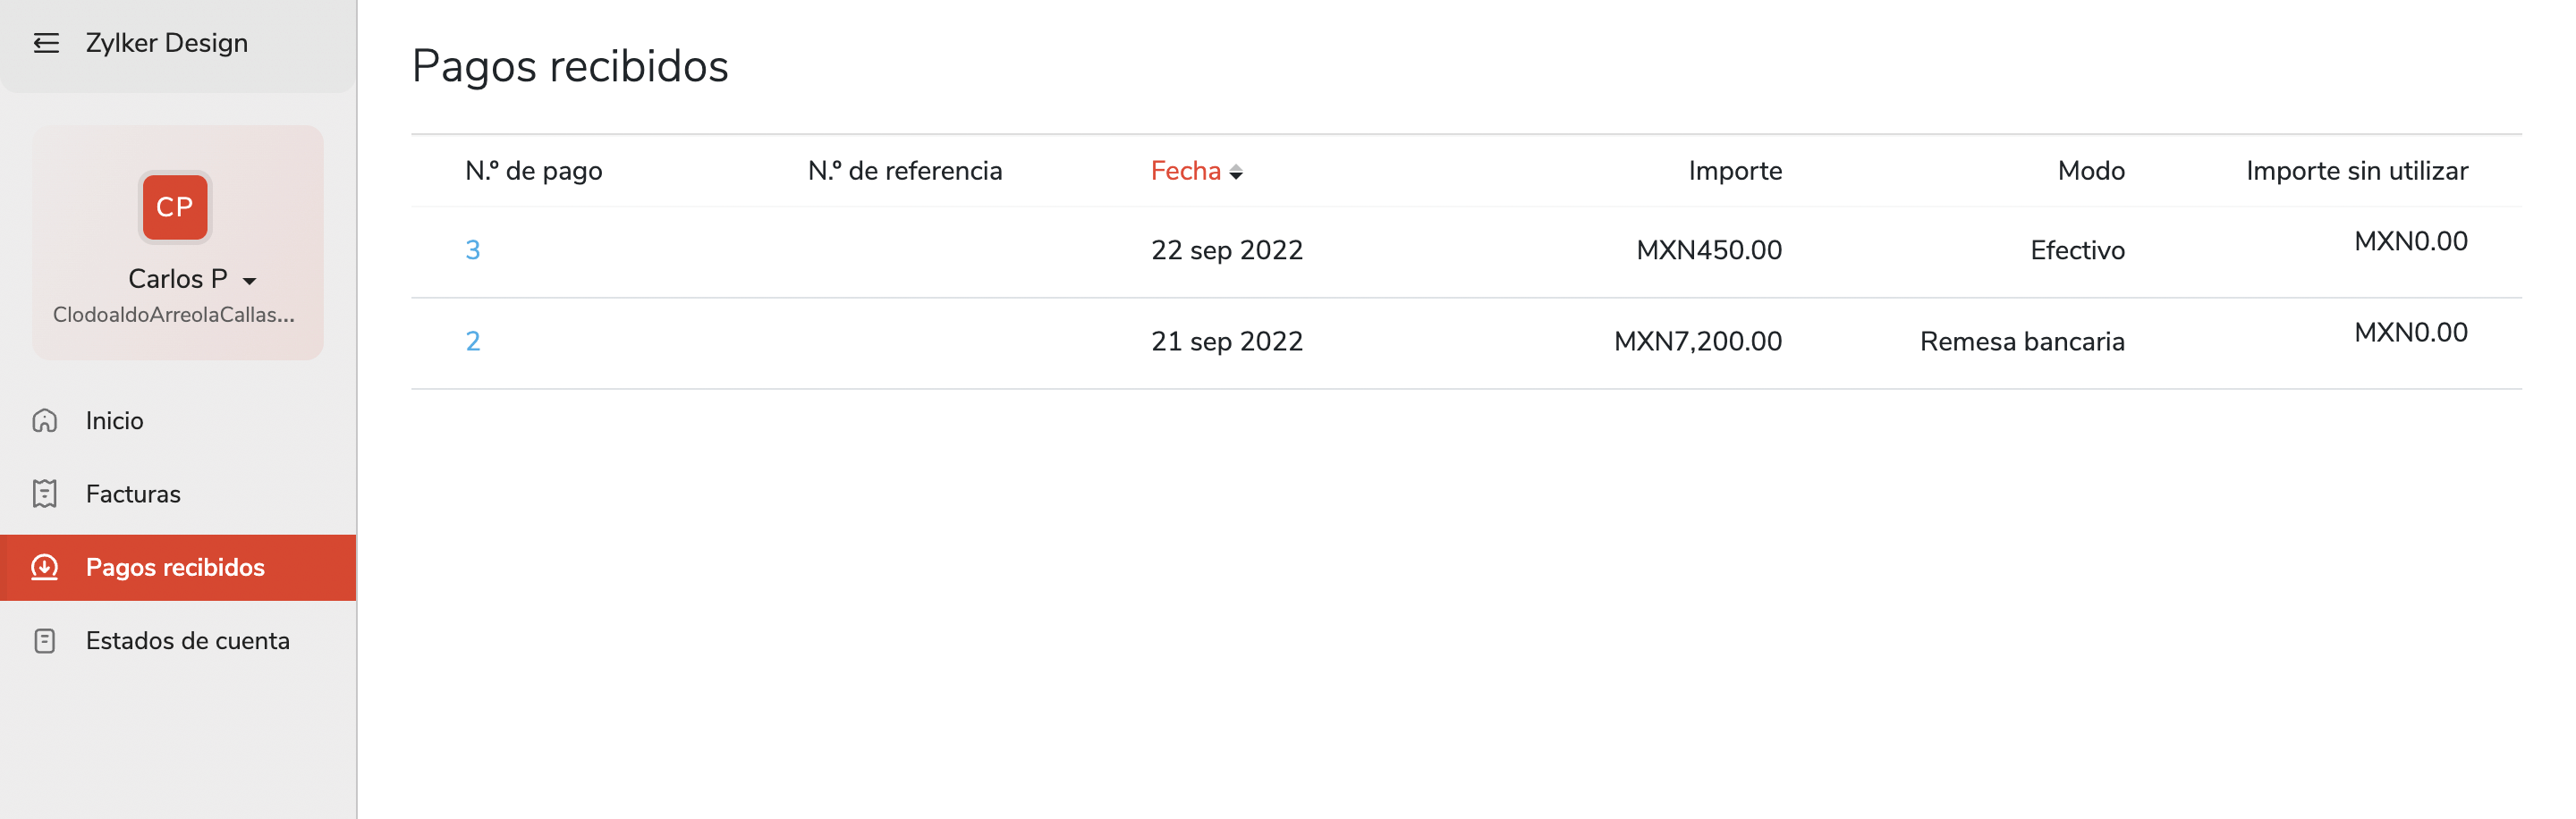This screenshot has height=819, width=2576.
Task: Navigate to Estados de cuenta
Action: (x=188, y=640)
